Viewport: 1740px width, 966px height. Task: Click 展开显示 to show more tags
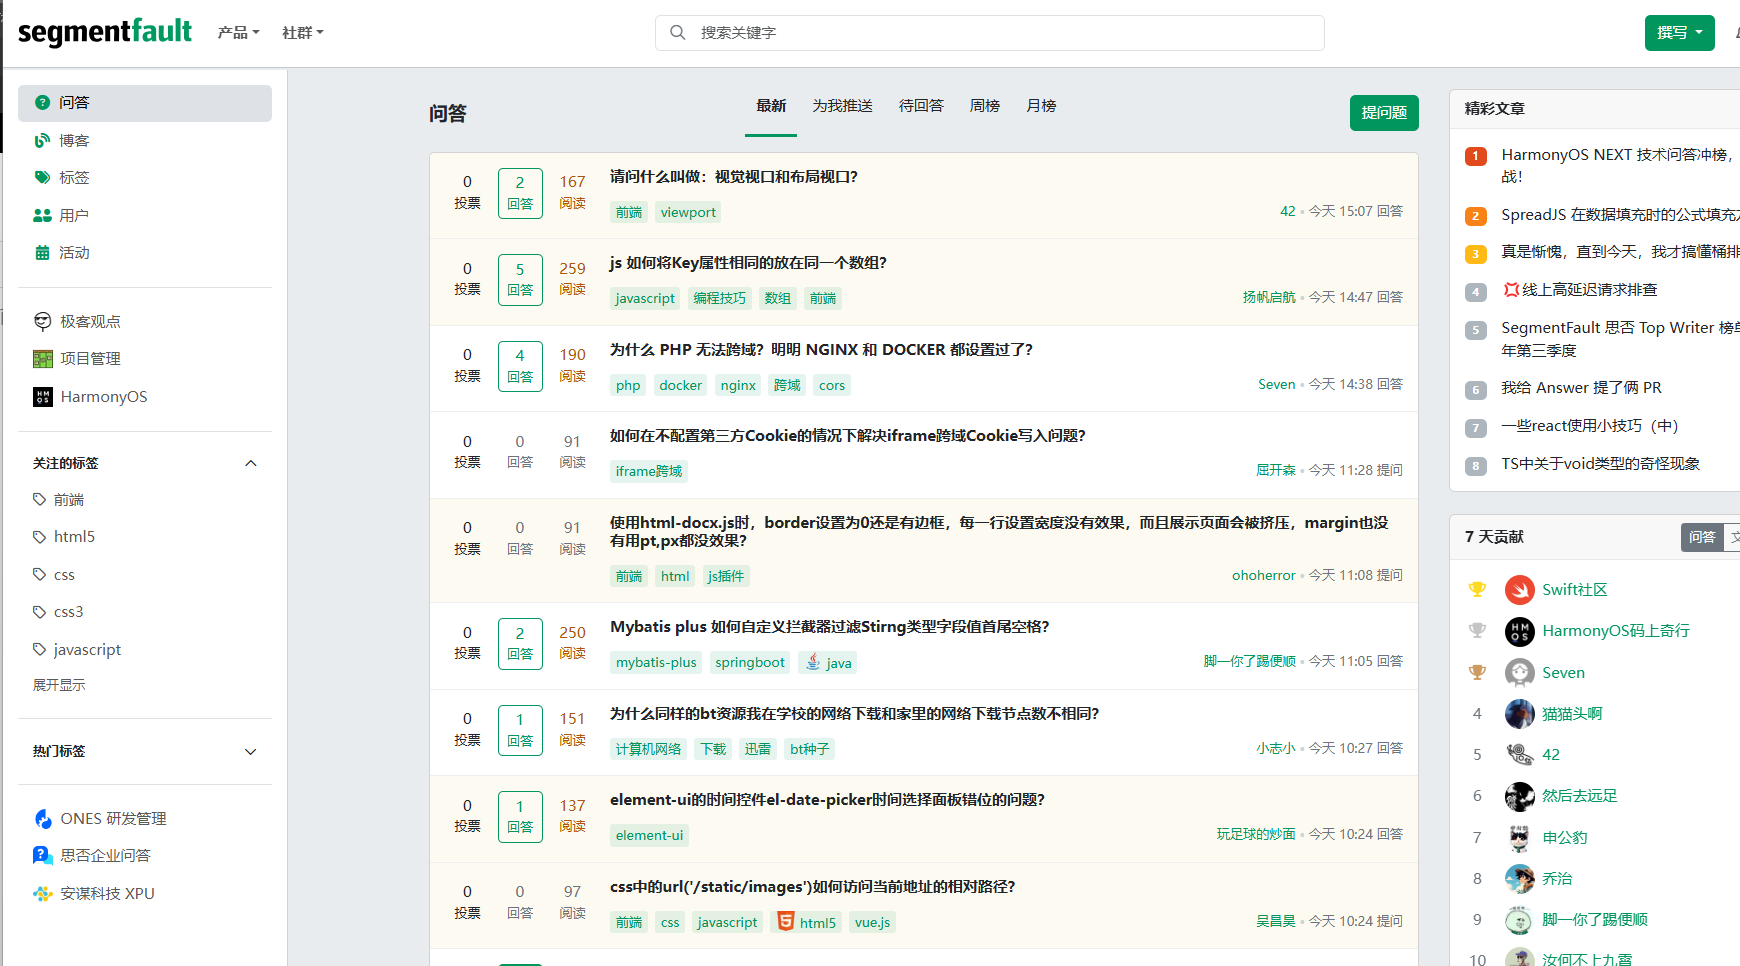(59, 685)
